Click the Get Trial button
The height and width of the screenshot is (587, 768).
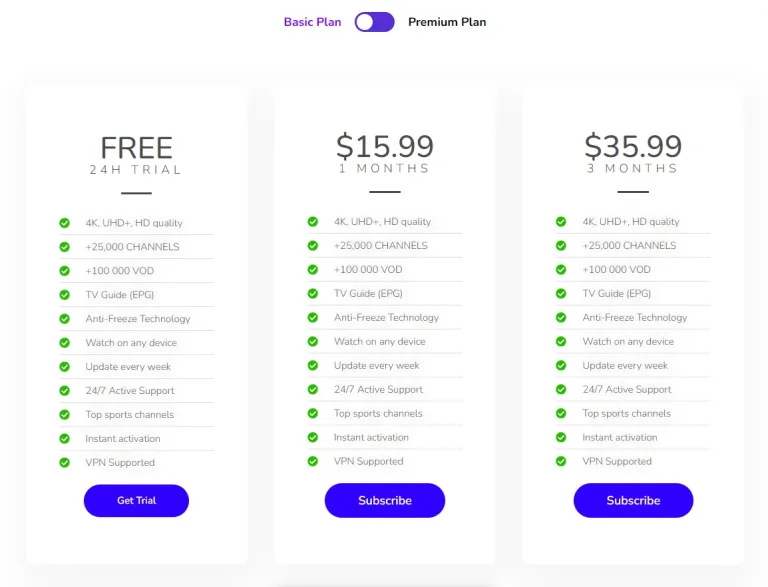pos(136,500)
